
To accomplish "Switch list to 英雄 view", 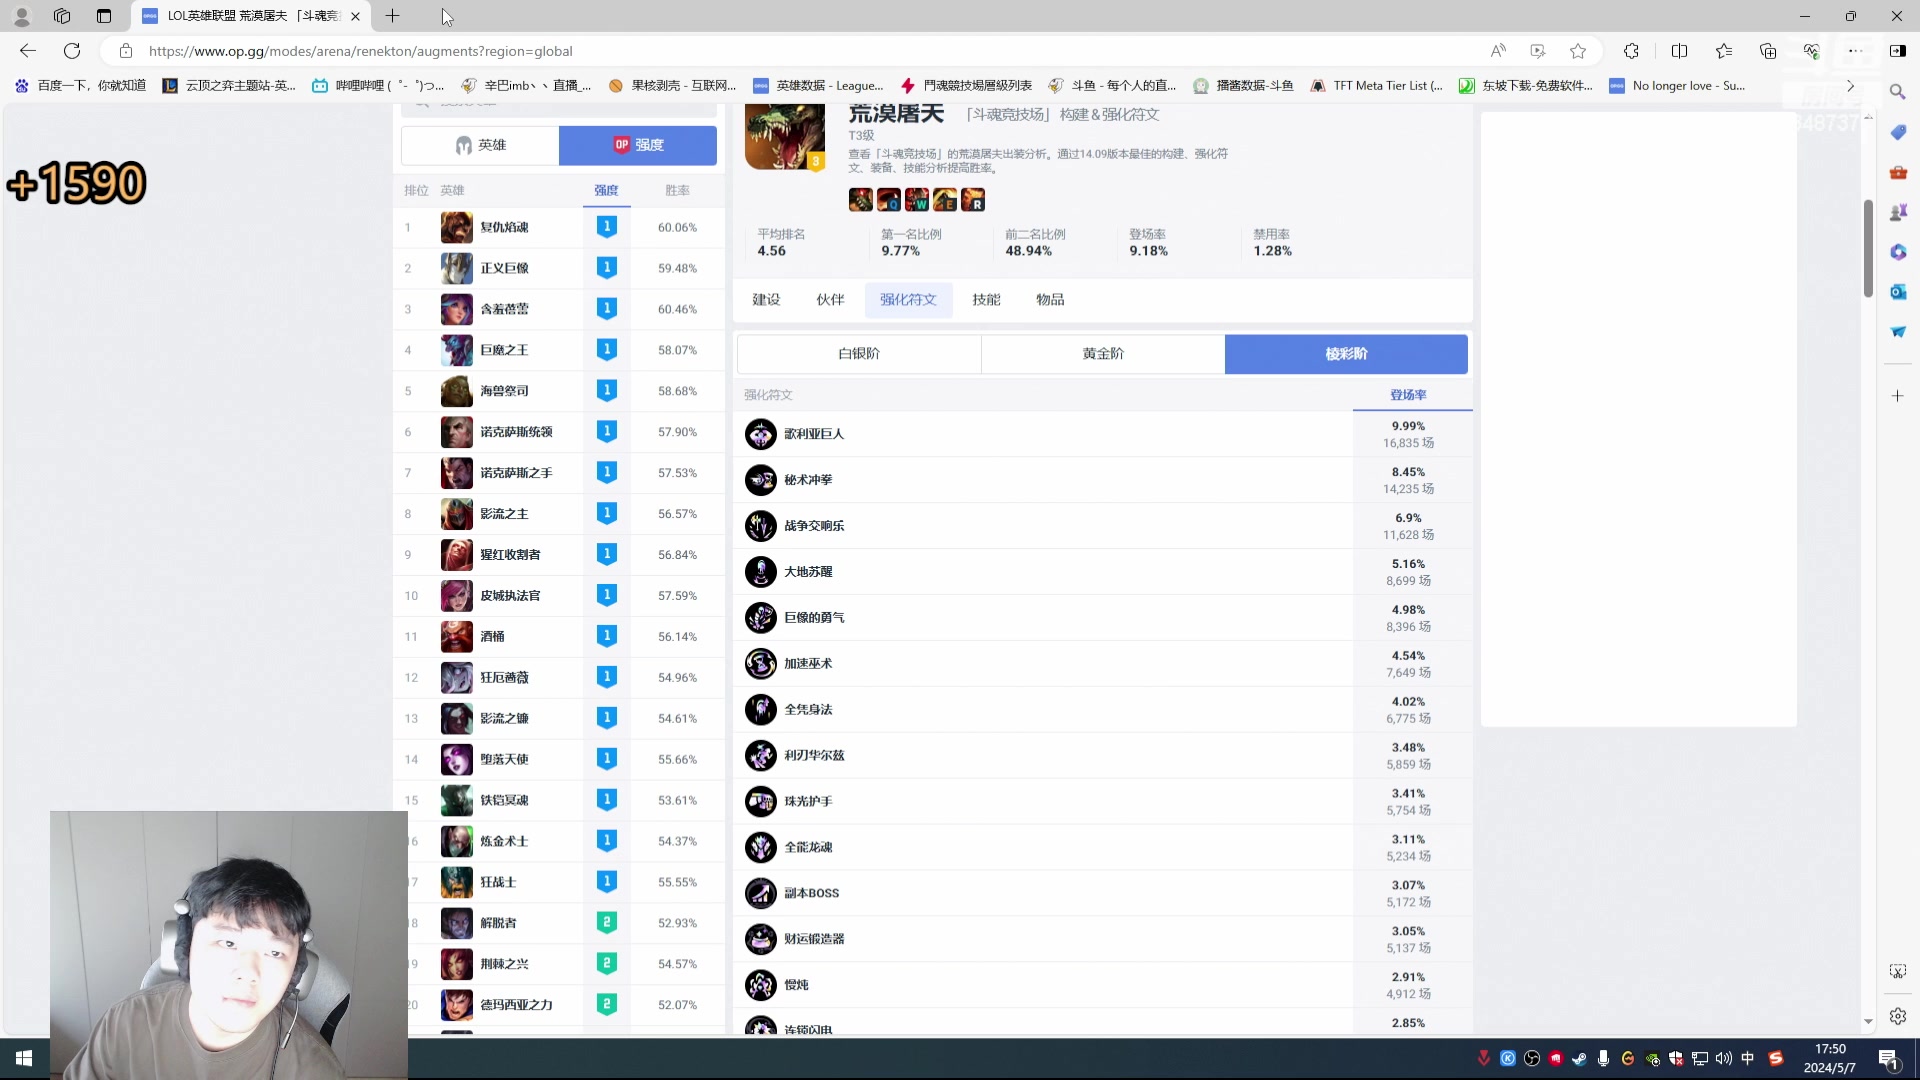I will [480, 145].
